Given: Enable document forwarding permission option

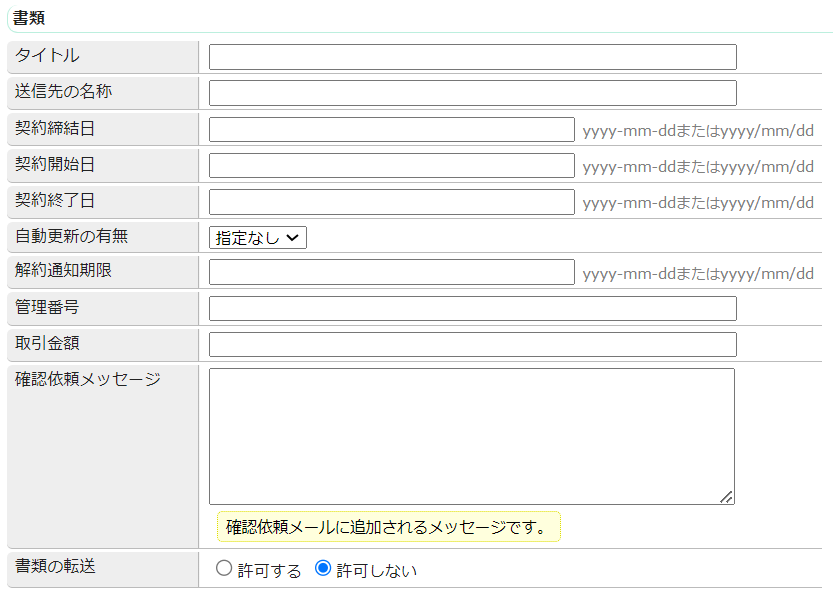Looking at the screenshot, I should point(222,568).
